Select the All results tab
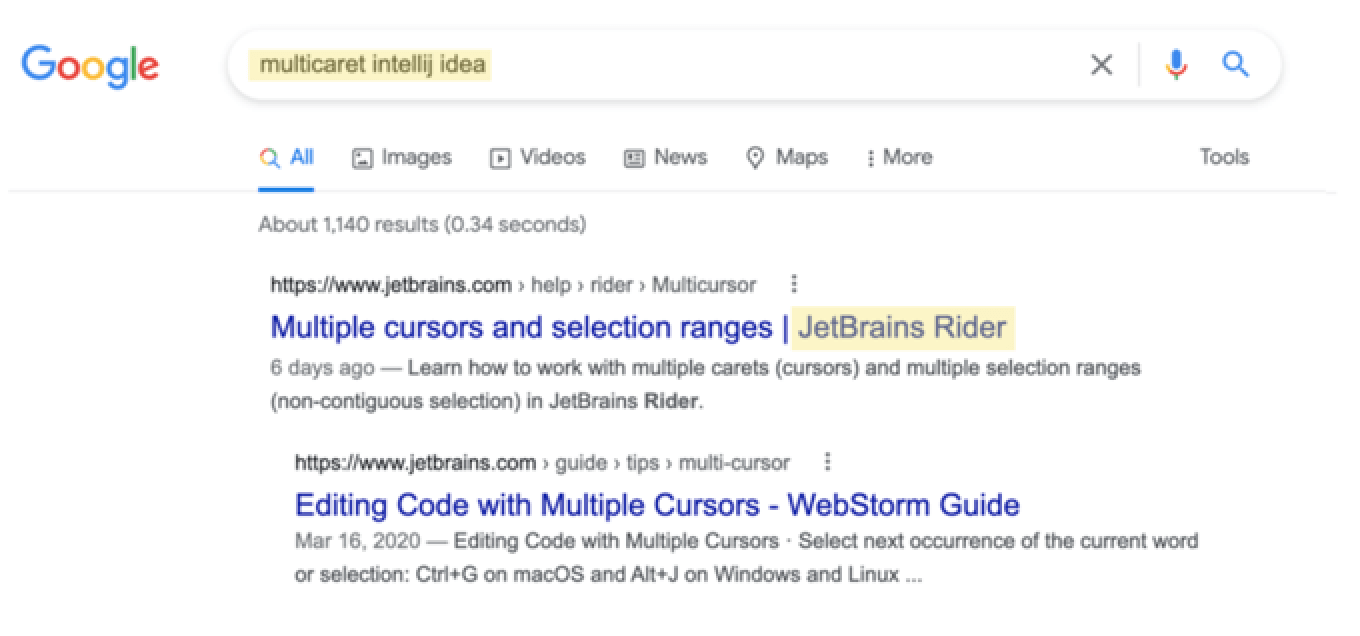The image size is (1360, 636). point(286,157)
